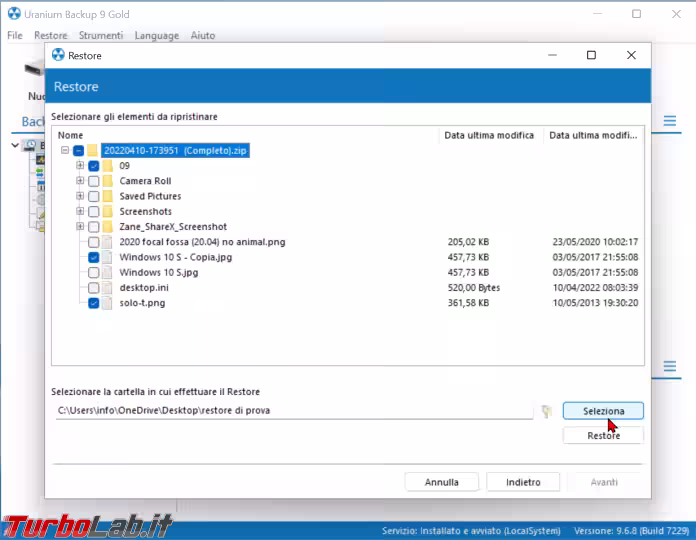This screenshot has height=540, width=696.
Task: Maximize the Restore dialog window
Action: tap(591, 55)
